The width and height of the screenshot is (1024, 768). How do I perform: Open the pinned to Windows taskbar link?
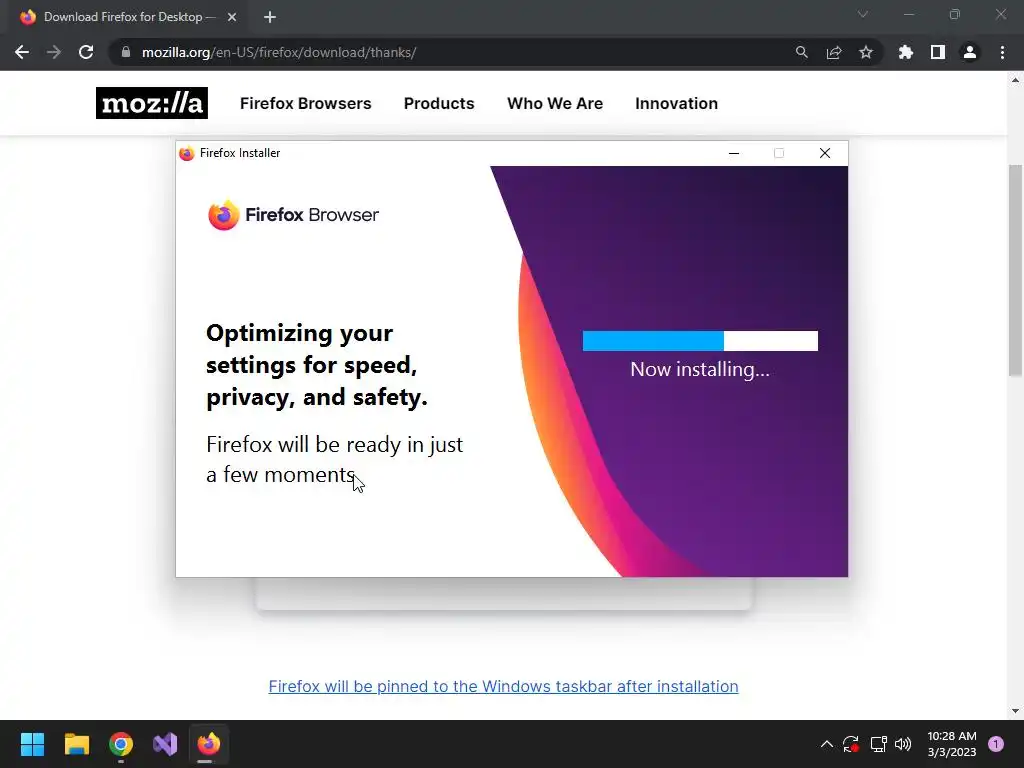tap(504, 686)
